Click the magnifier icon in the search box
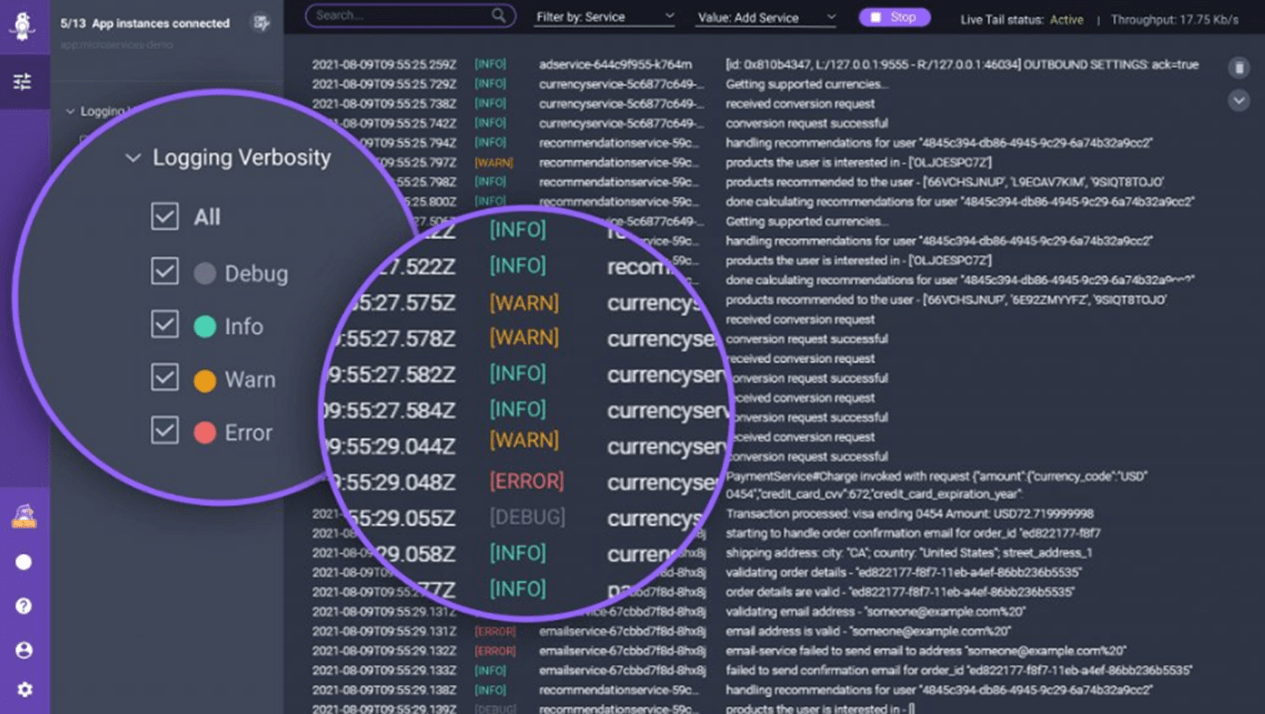The height and width of the screenshot is (714, 1265). (x=498, y=16)
